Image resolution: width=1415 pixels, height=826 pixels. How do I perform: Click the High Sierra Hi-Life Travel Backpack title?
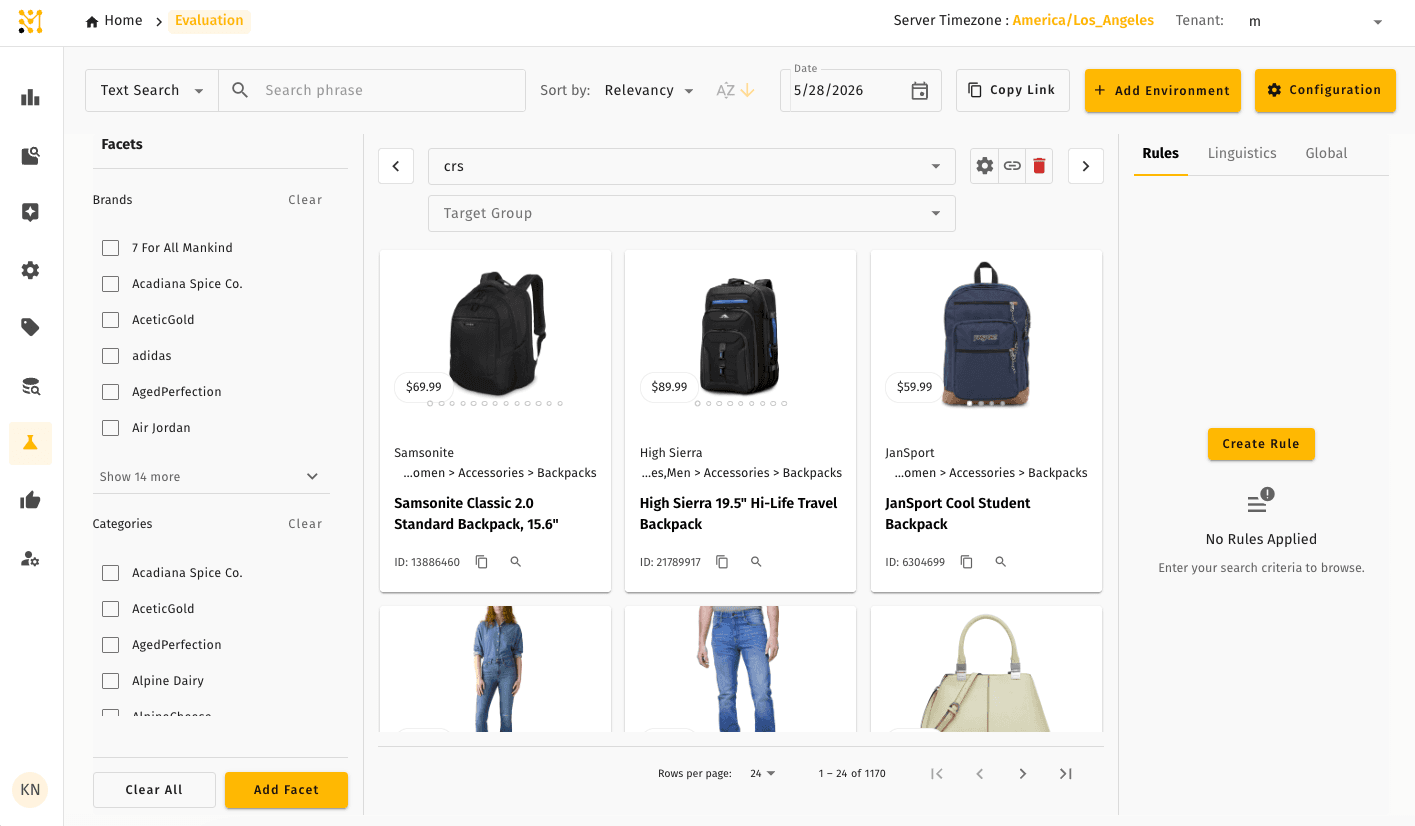(739, 514)
